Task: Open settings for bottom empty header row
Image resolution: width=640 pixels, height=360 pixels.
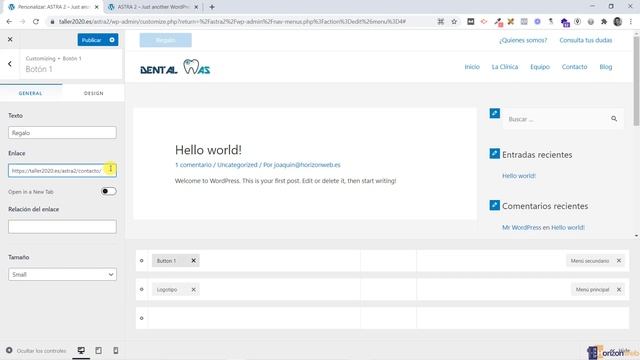Action: 142,318
